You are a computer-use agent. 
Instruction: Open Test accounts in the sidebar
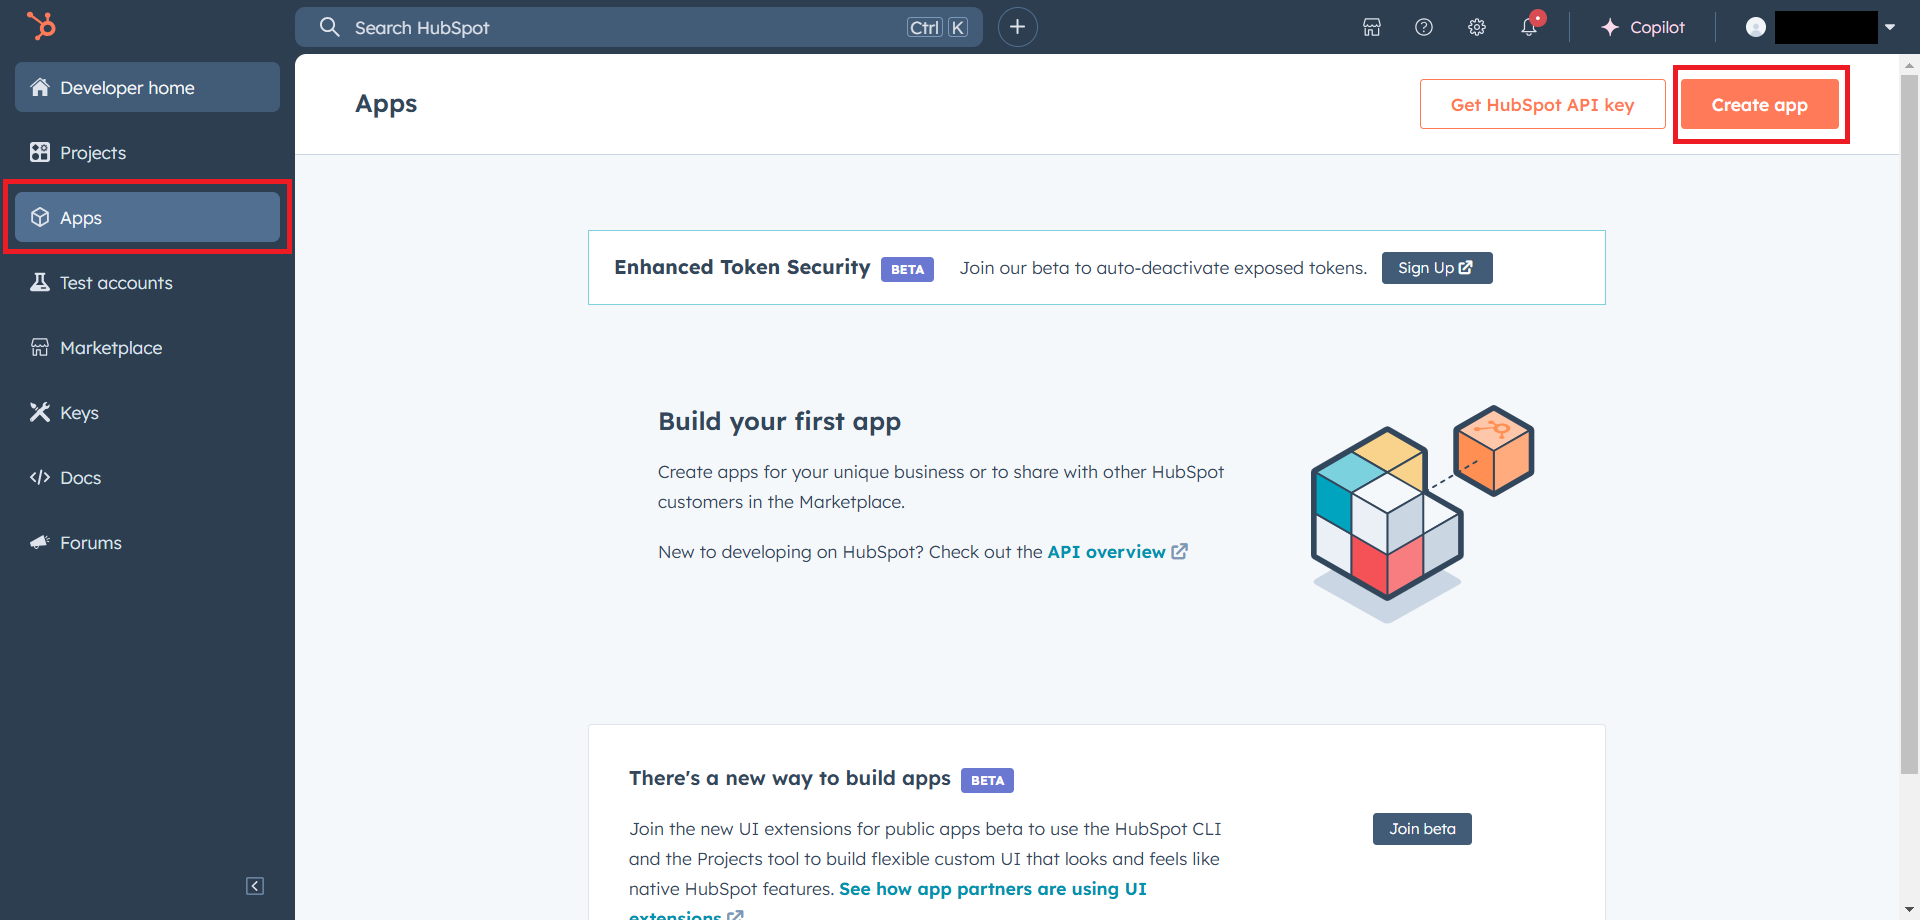[147, 282]
